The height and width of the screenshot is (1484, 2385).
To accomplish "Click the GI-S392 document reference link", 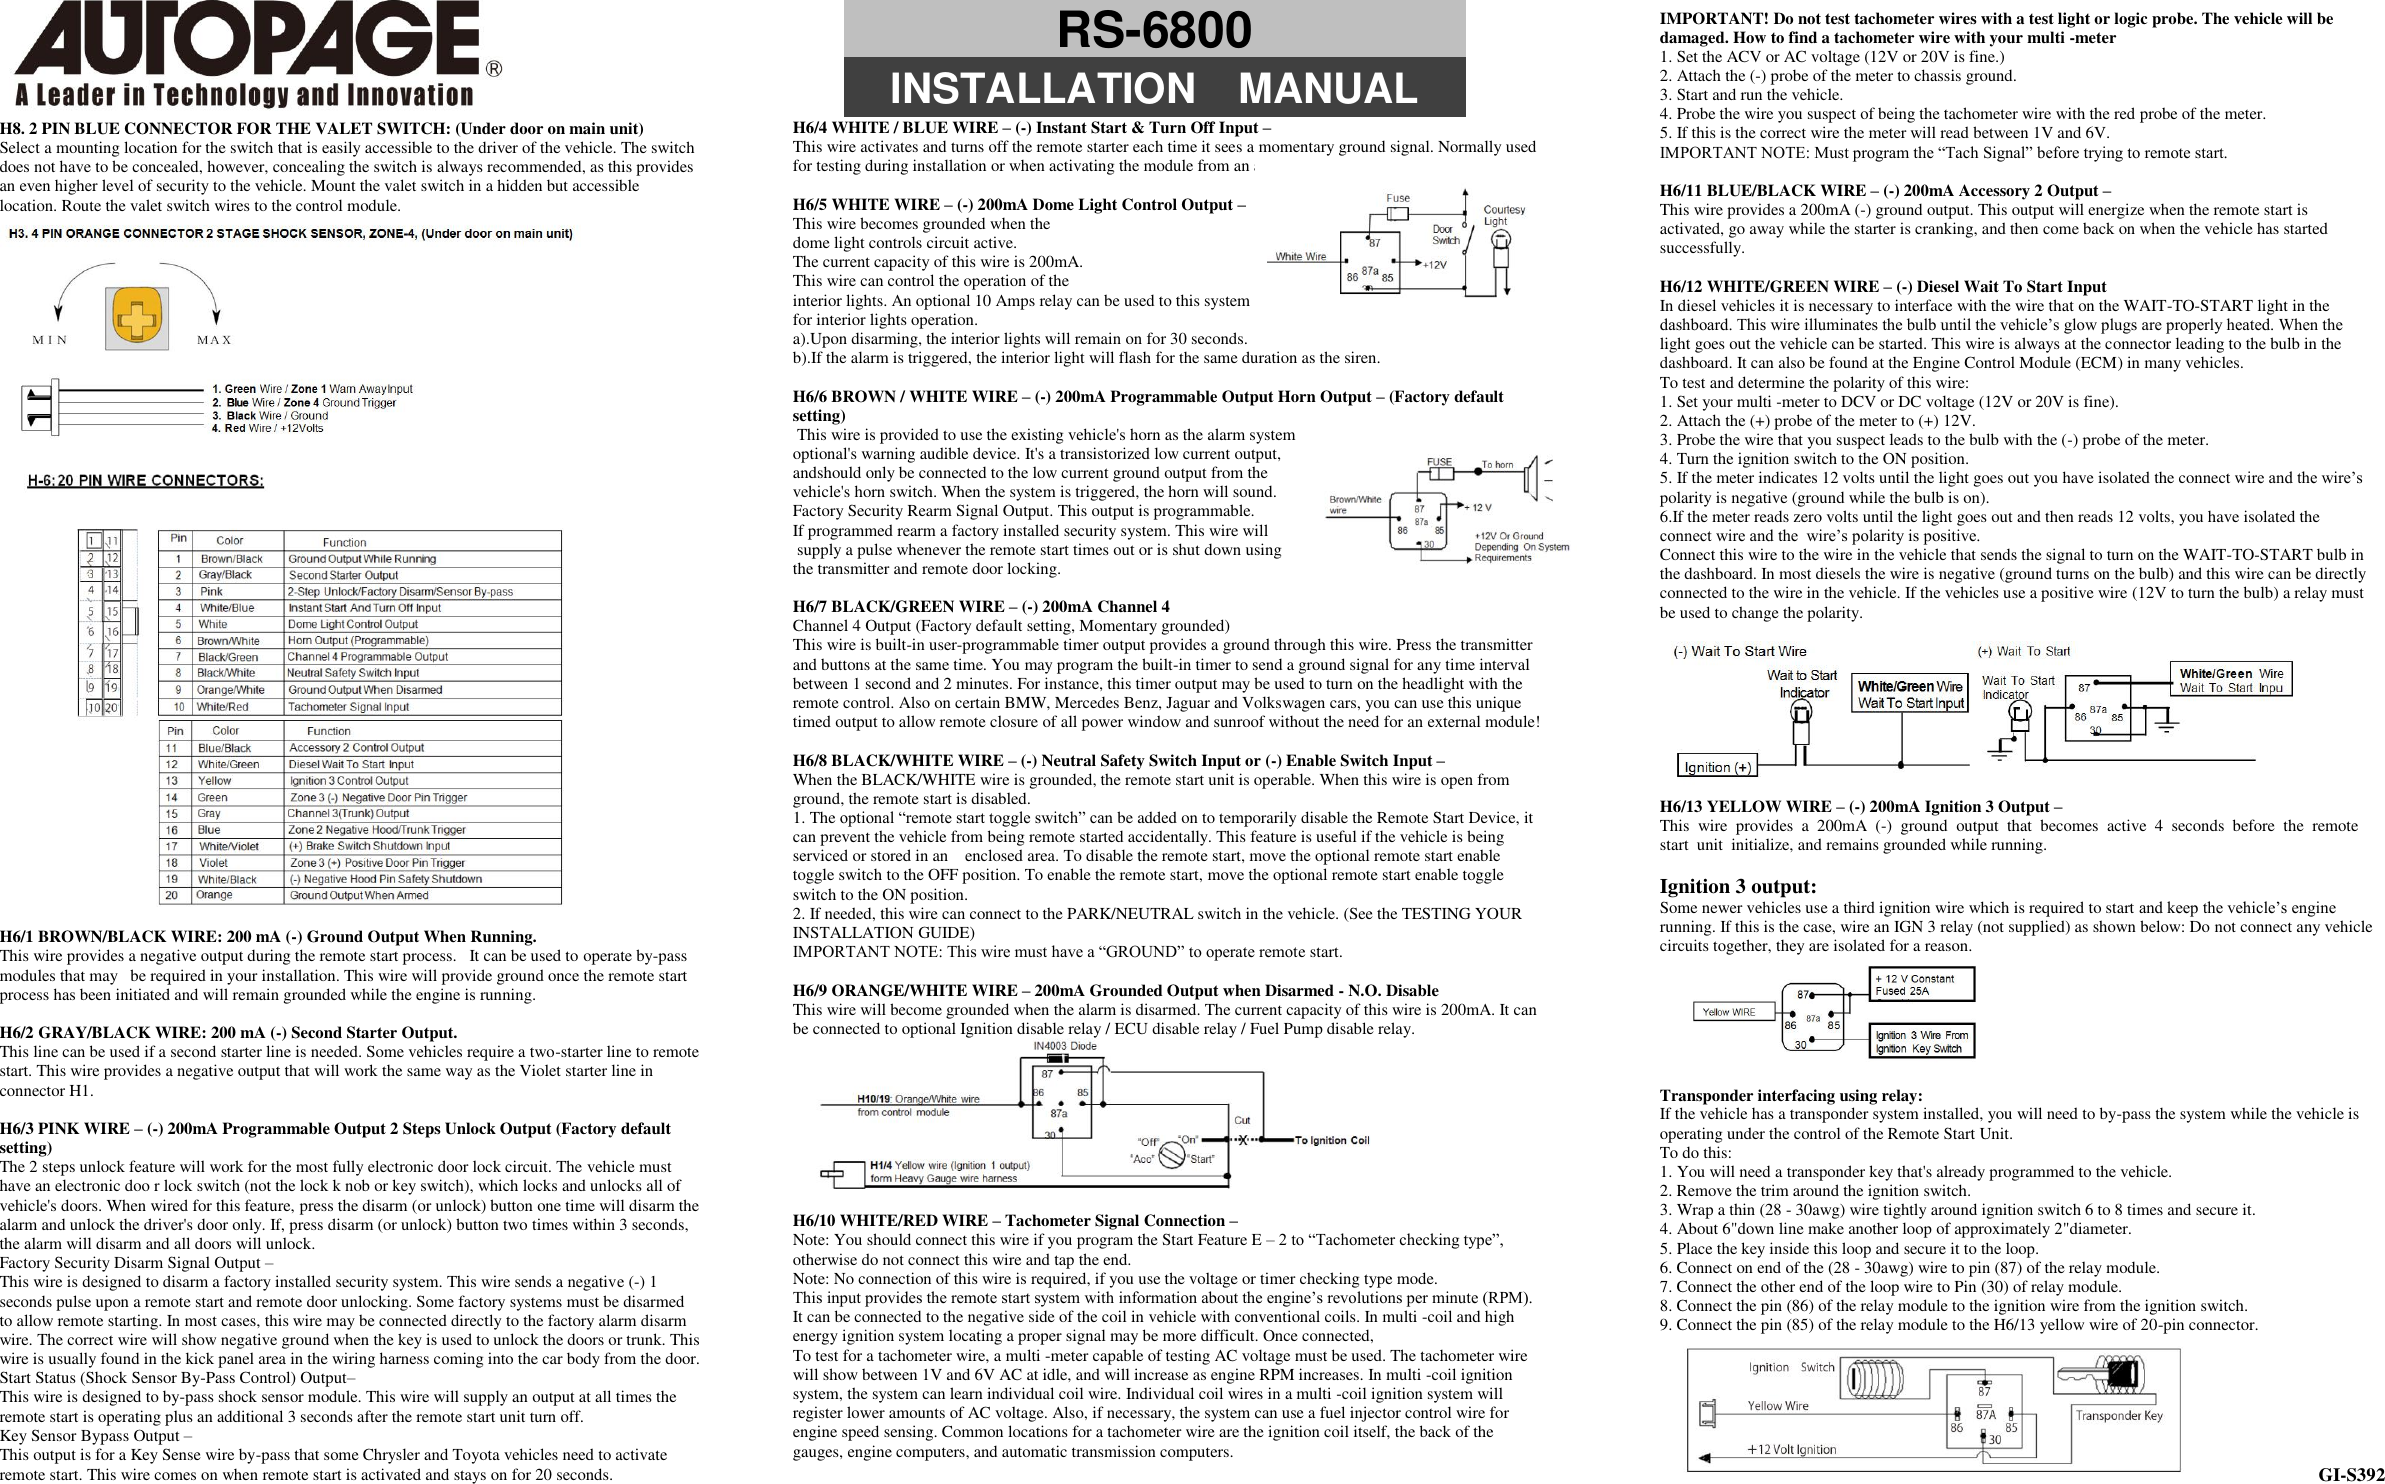I will tap(2337, 1467).
